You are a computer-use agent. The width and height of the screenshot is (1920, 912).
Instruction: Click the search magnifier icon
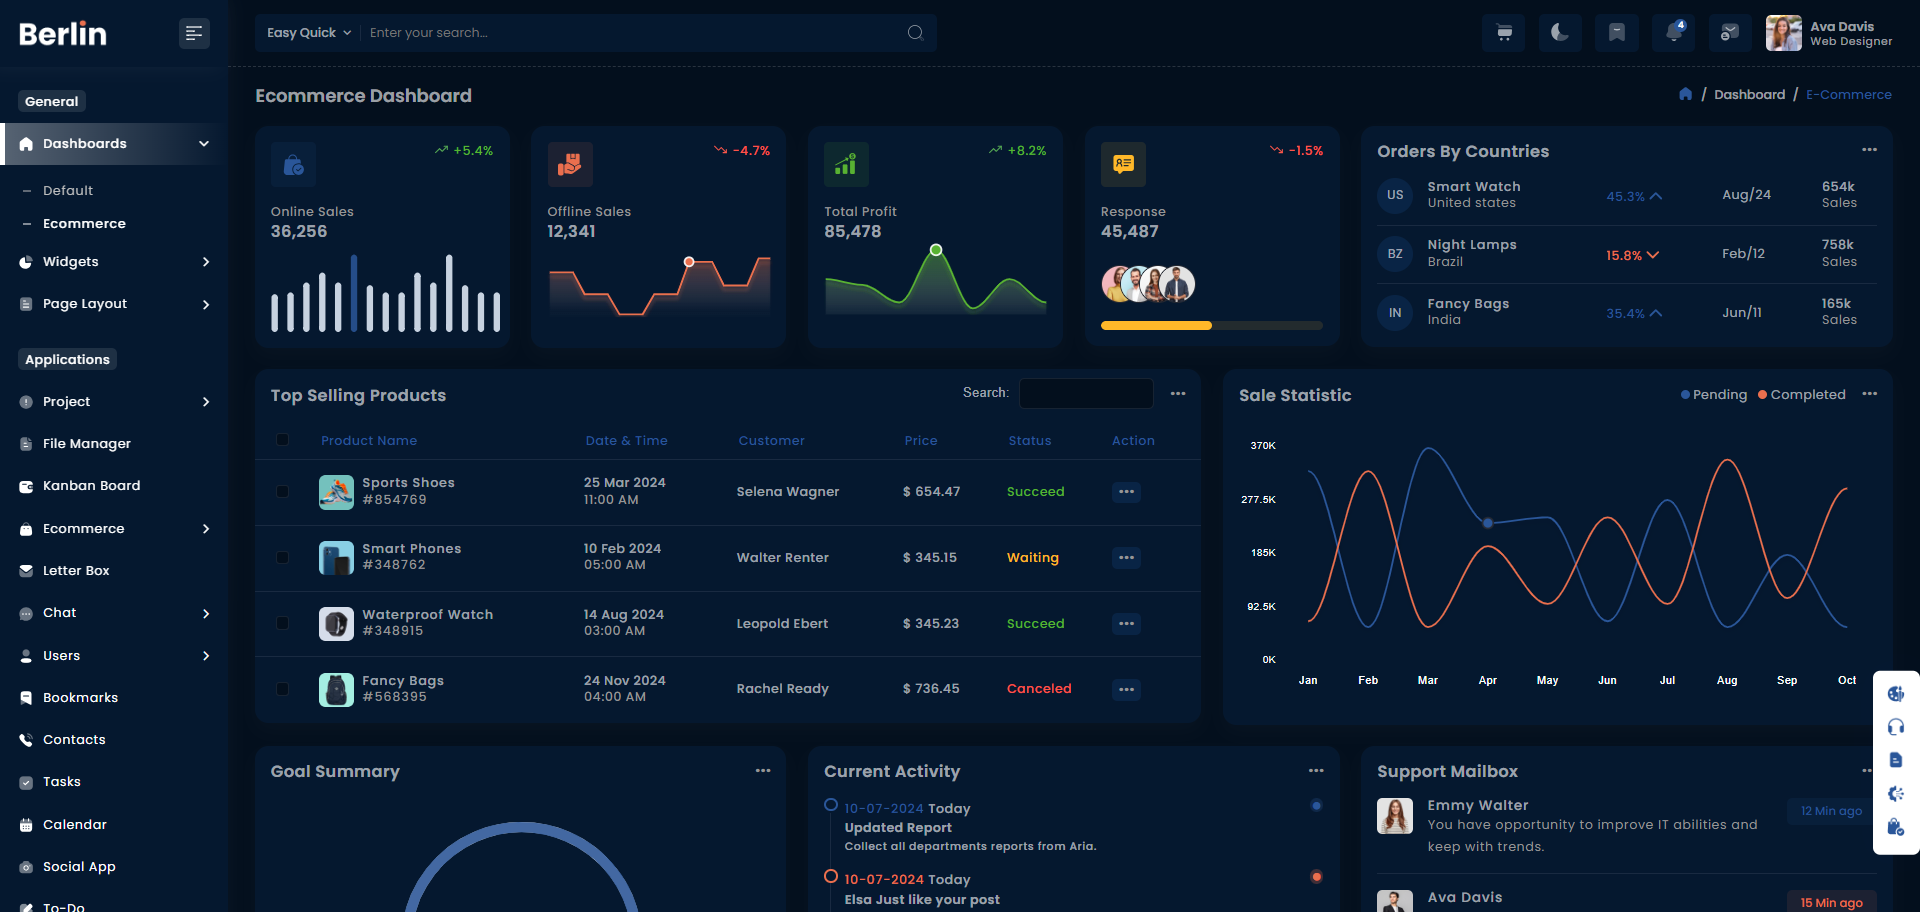tap(914, 33)
